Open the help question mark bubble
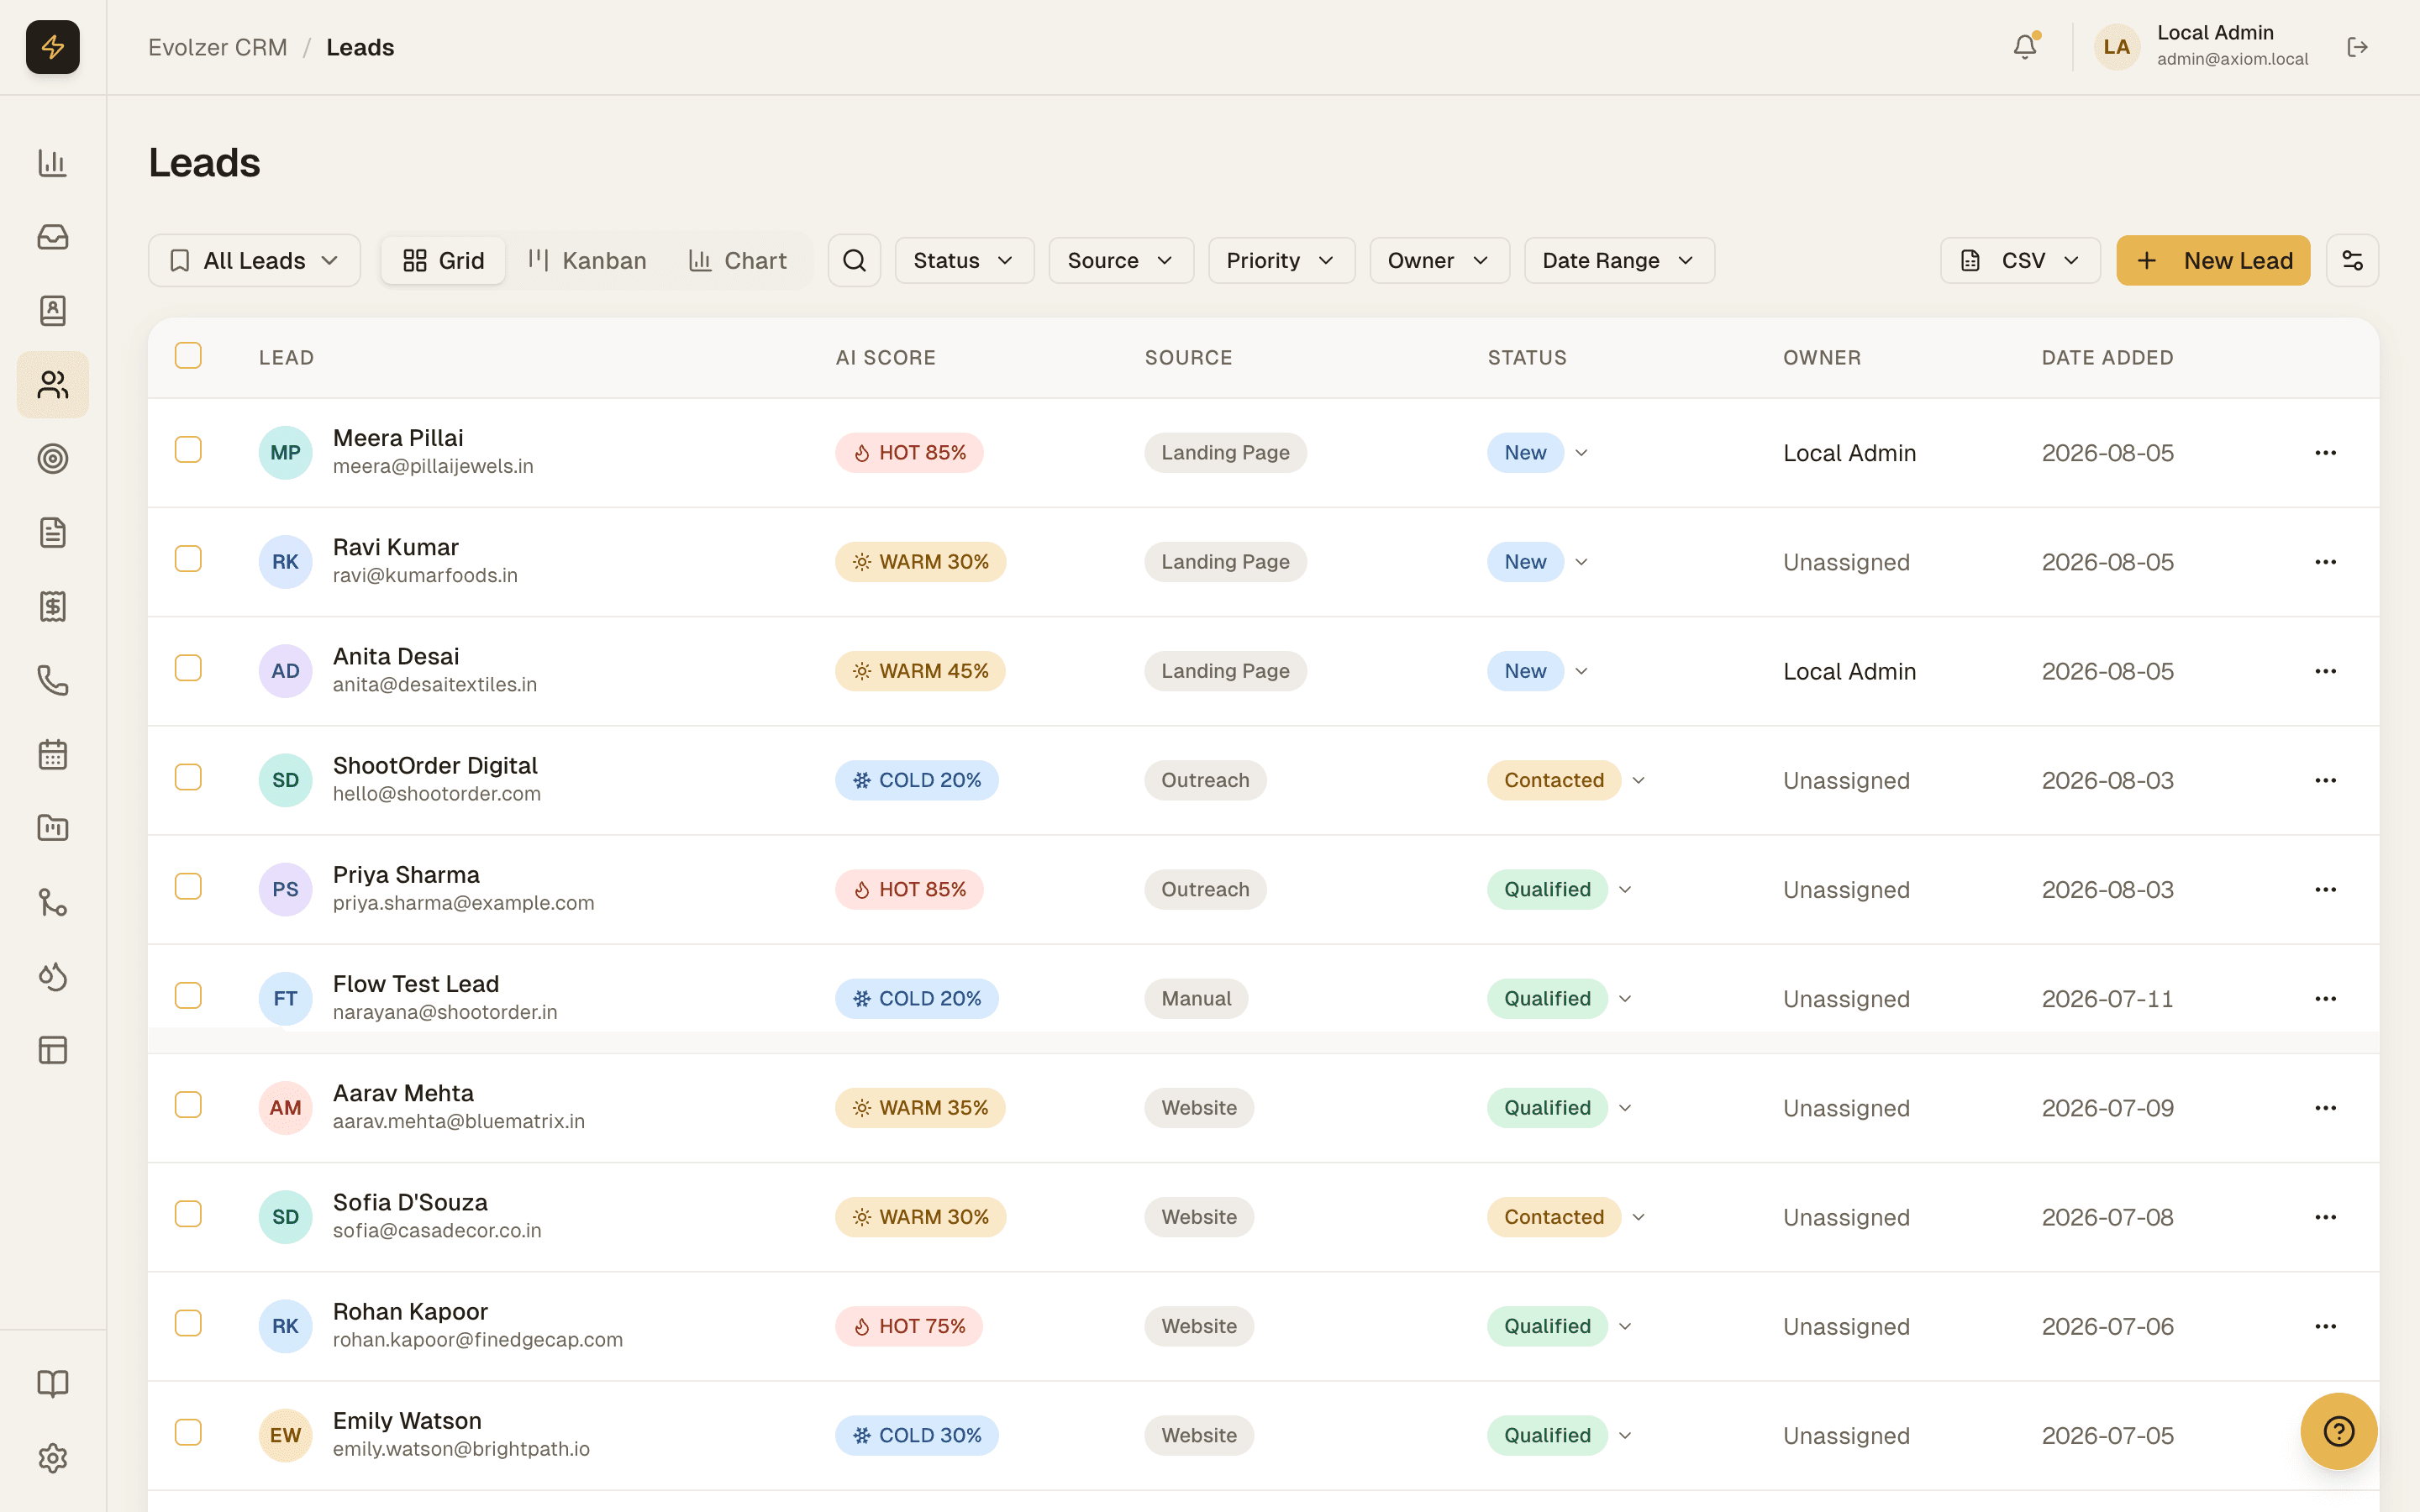Screen dimensions: 2420x1512 tap(2338, 1431)
